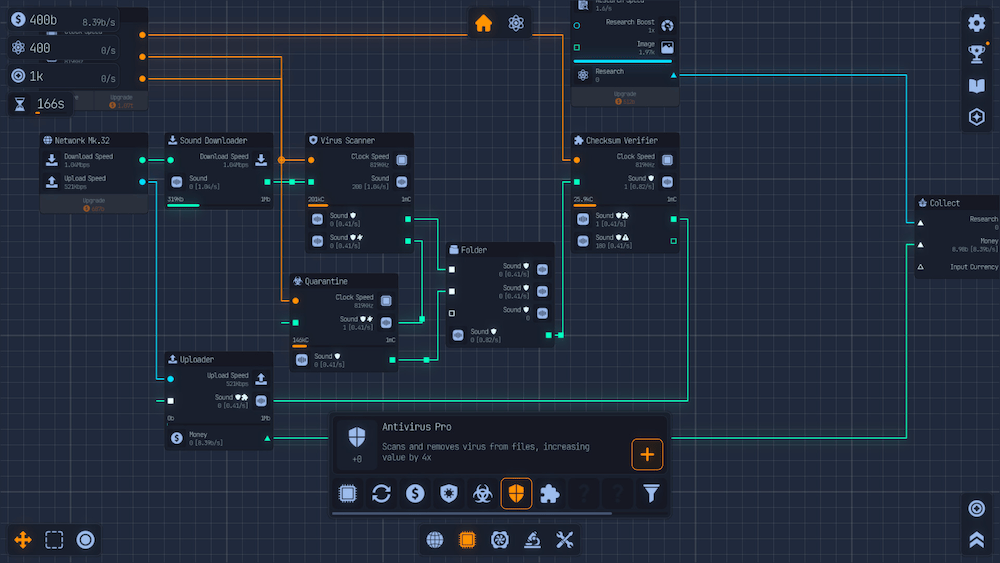Image resolution: width=1000 pixels, height=563 pixels.
Task: Click the settings gear icon
Action: click(977, 23)
